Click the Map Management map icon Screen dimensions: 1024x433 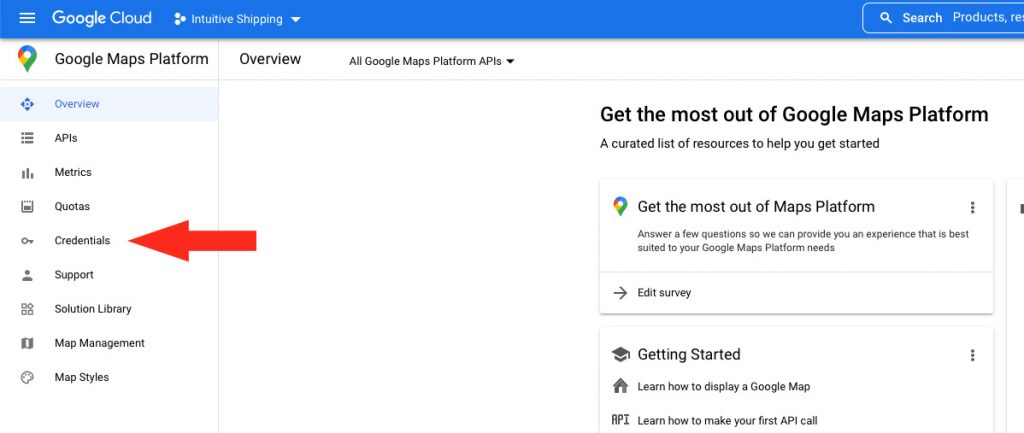(x=27, y=343)
